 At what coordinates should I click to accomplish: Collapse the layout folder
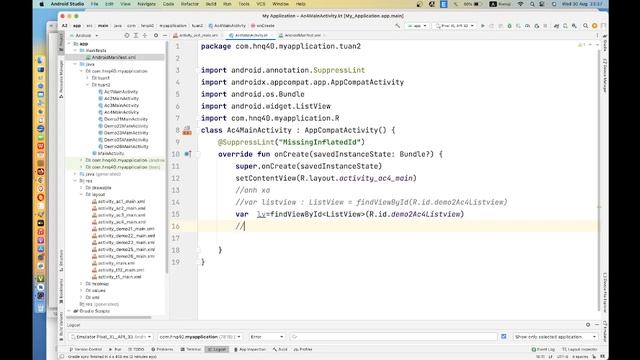click(82, 195)
